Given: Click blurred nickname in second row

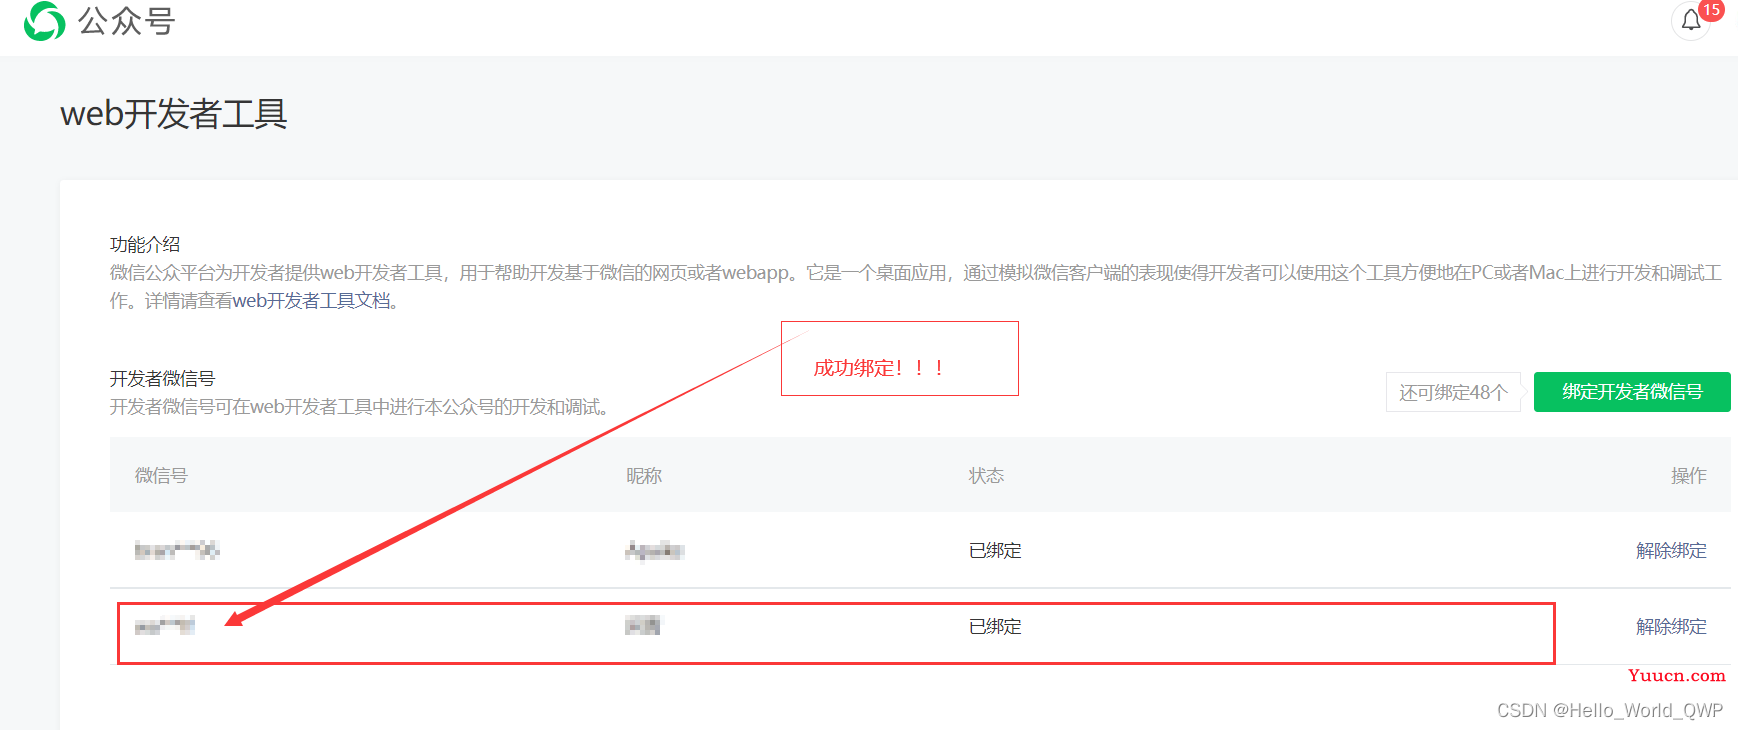Looking at the screenshot, I should 643,626.
